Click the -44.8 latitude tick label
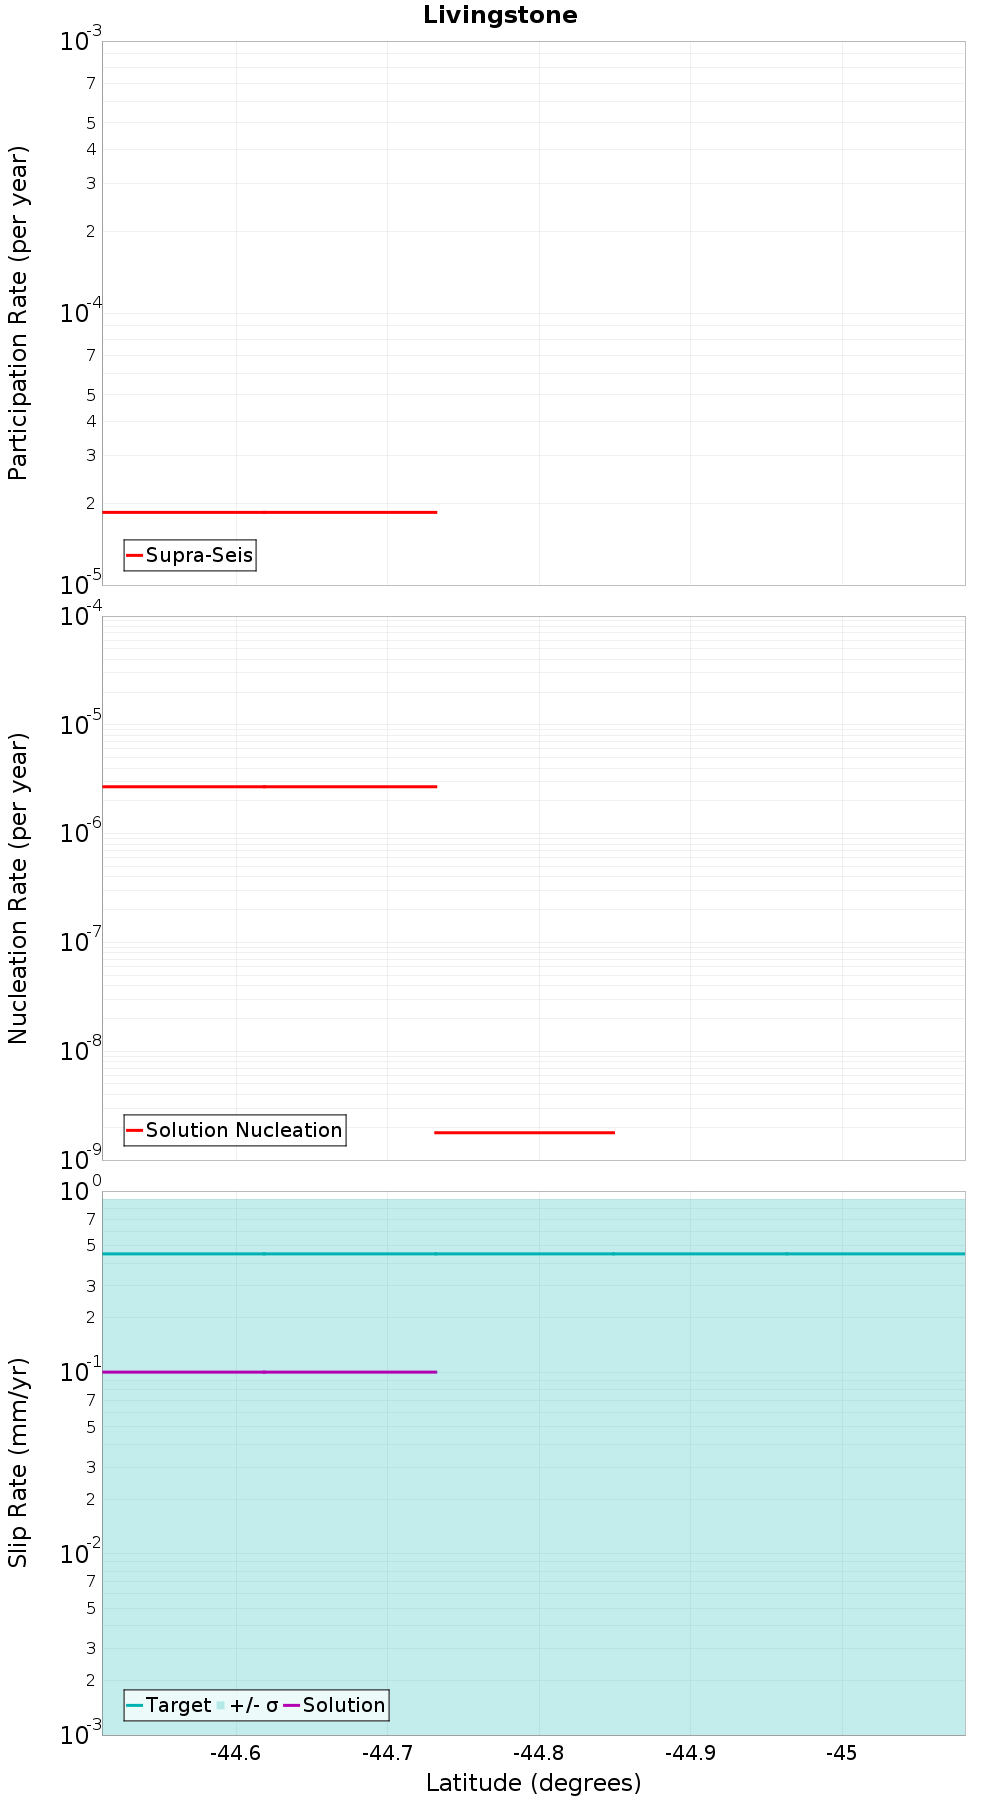This screenshot has height=1800, width=1000. point(538,1752)
